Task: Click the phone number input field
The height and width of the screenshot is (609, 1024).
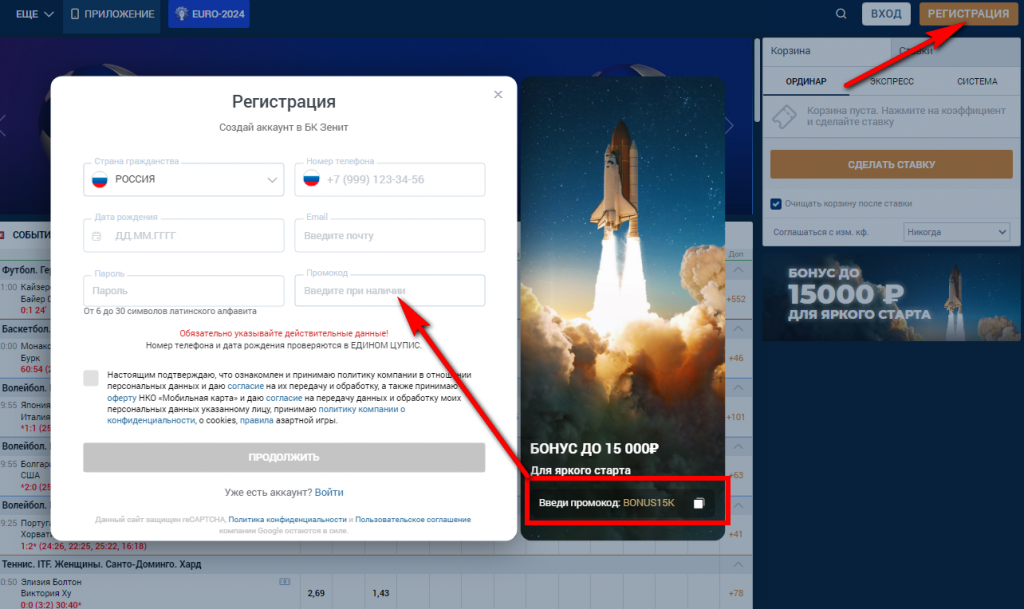Action: (390, 180)
